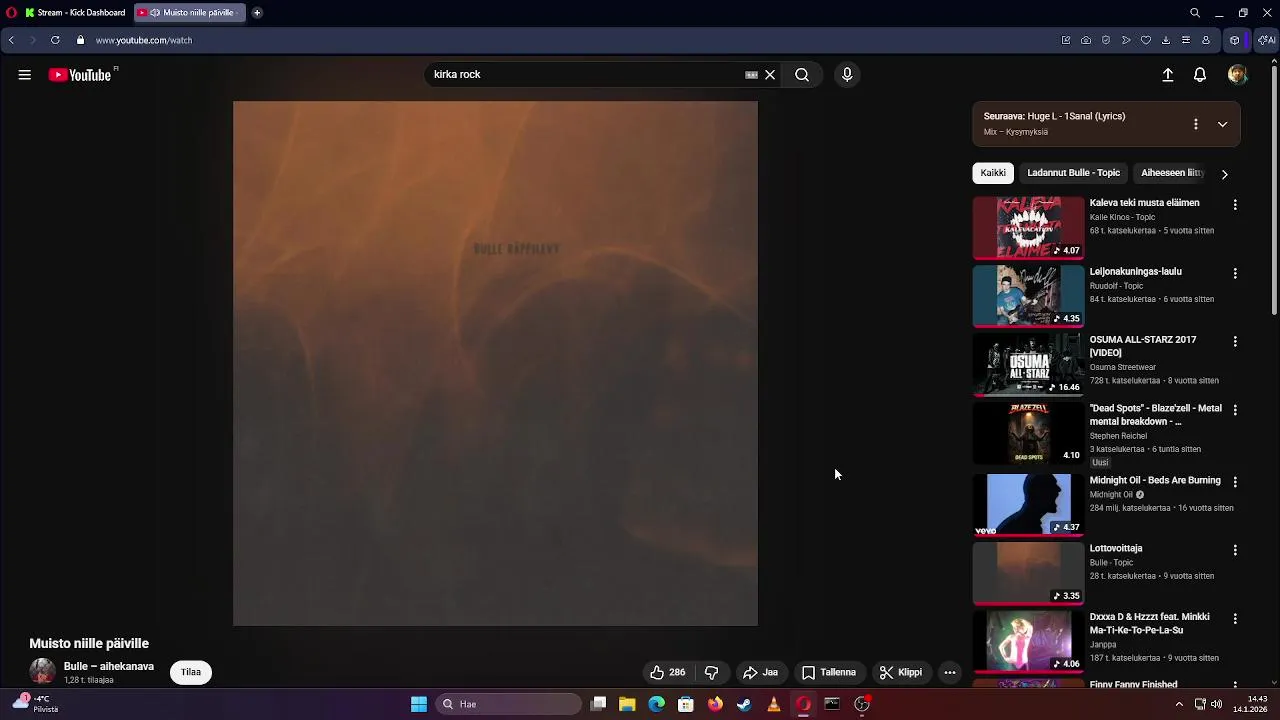Open Windows Start menu
Viewport: 1280px width, 720px height.
(419, 704)
